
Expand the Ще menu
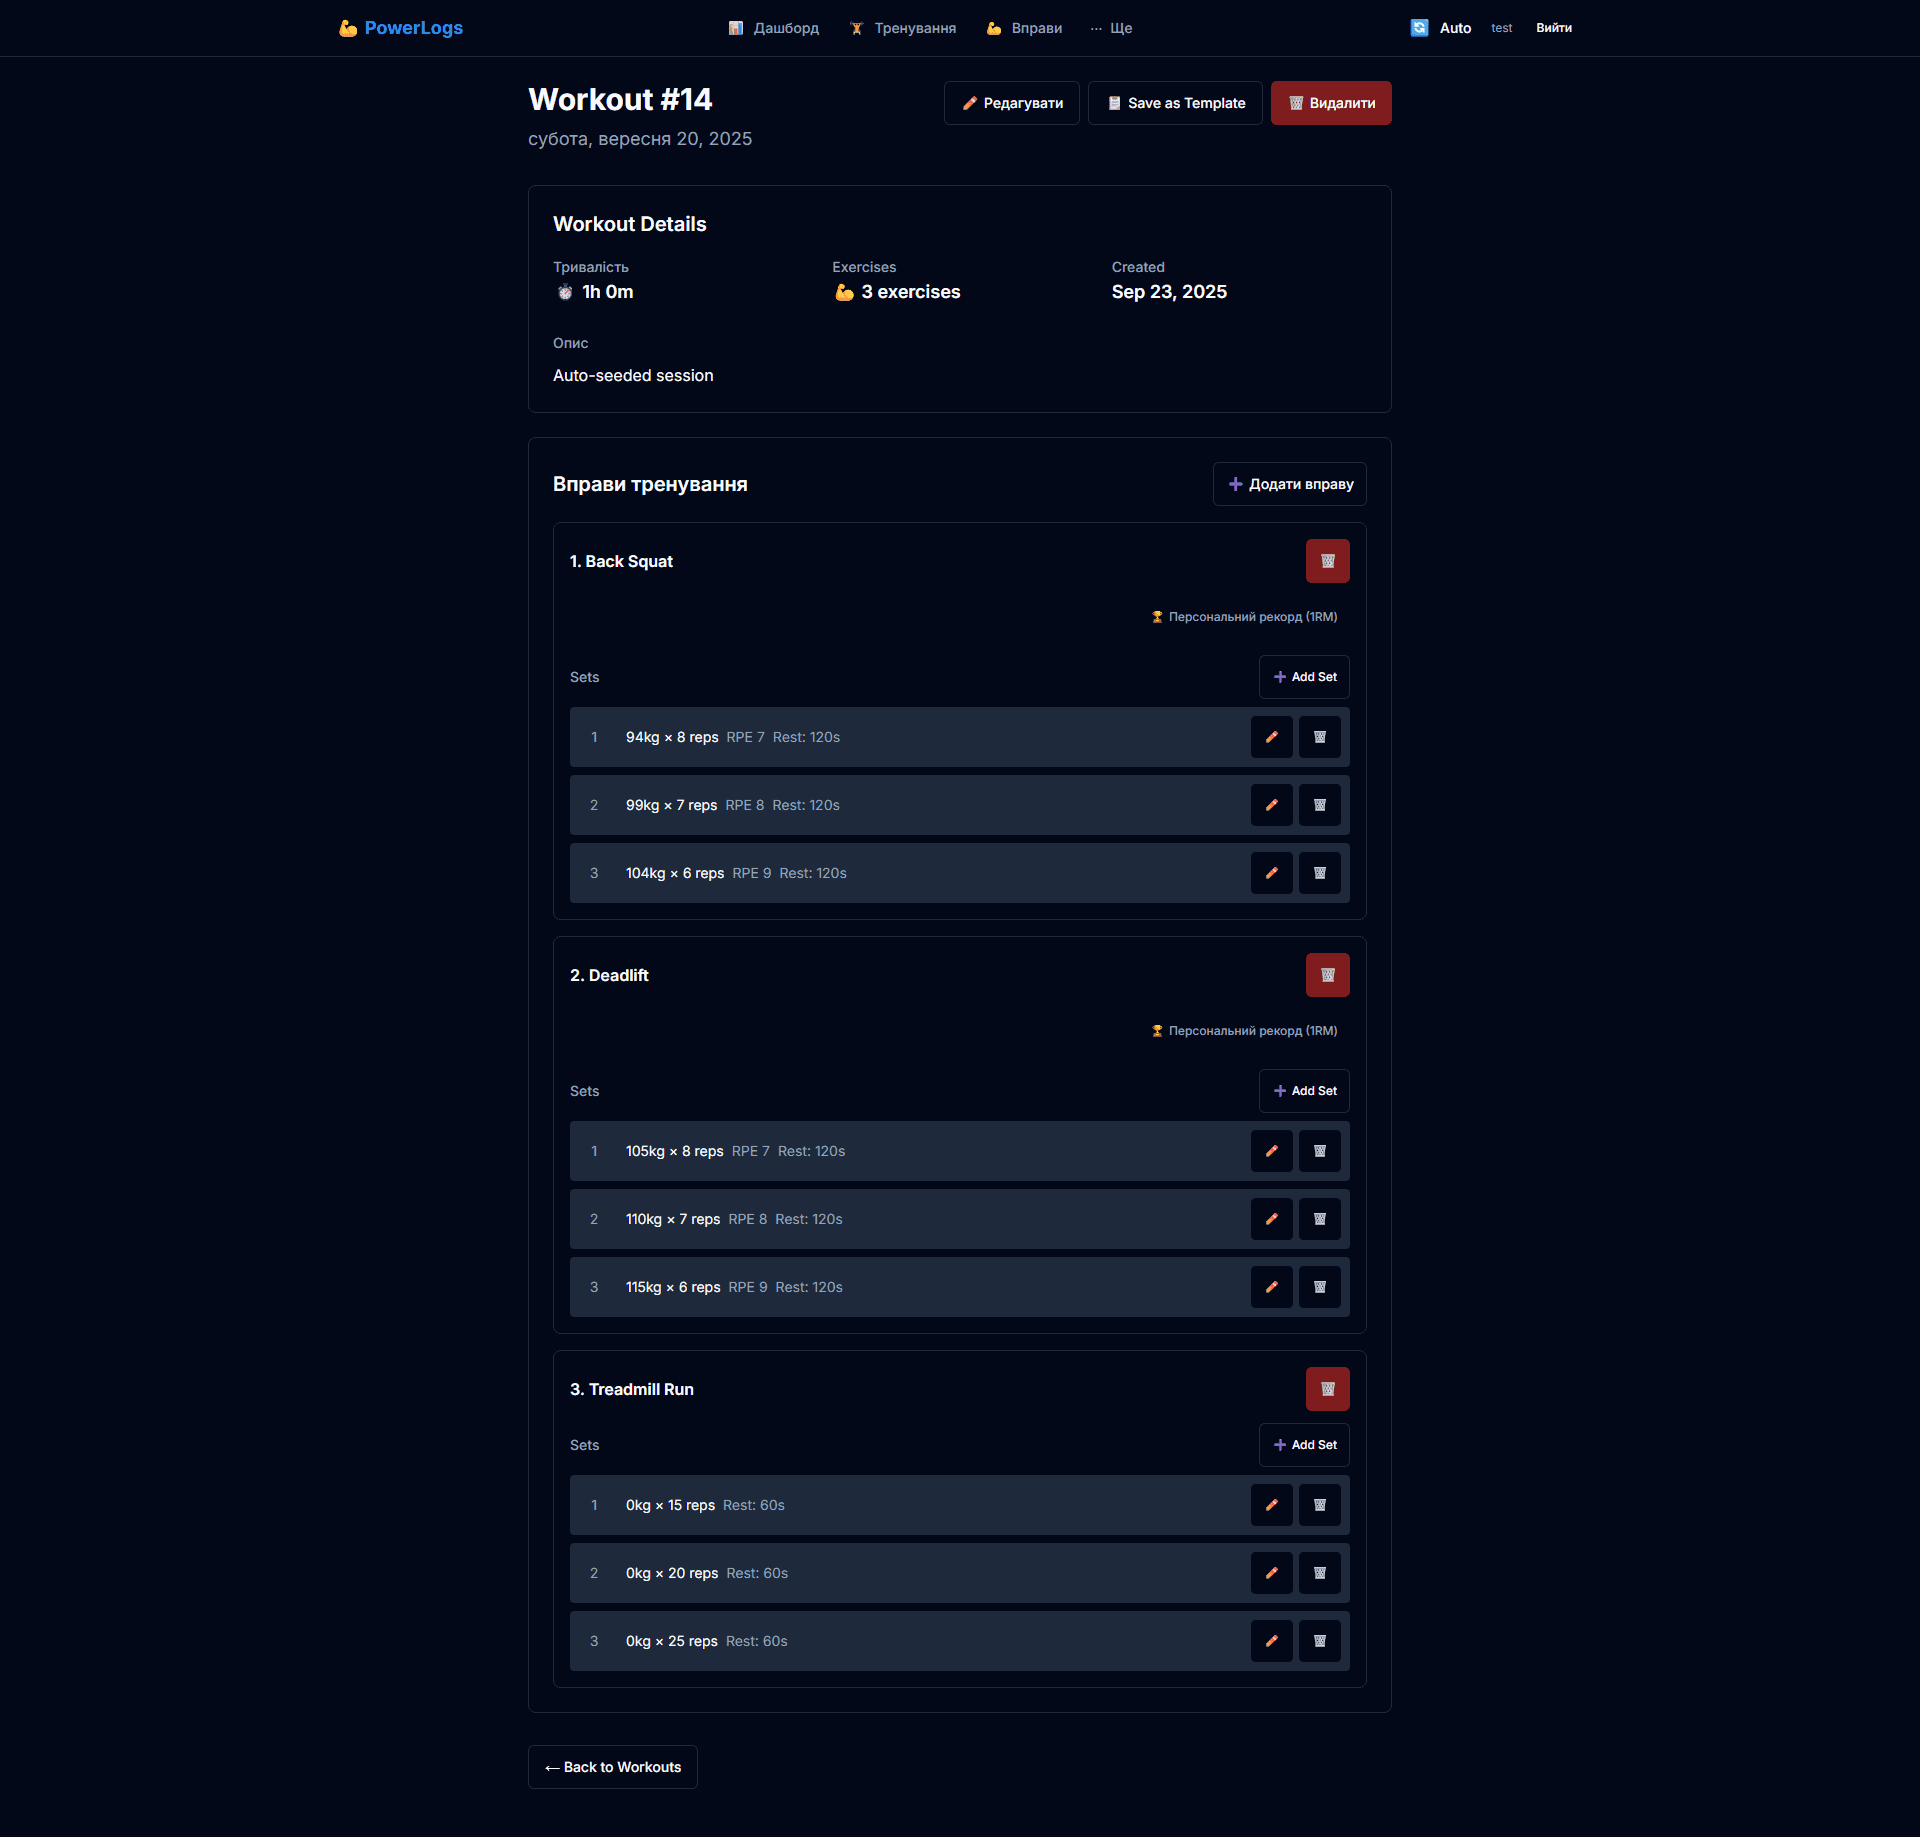1111,28
